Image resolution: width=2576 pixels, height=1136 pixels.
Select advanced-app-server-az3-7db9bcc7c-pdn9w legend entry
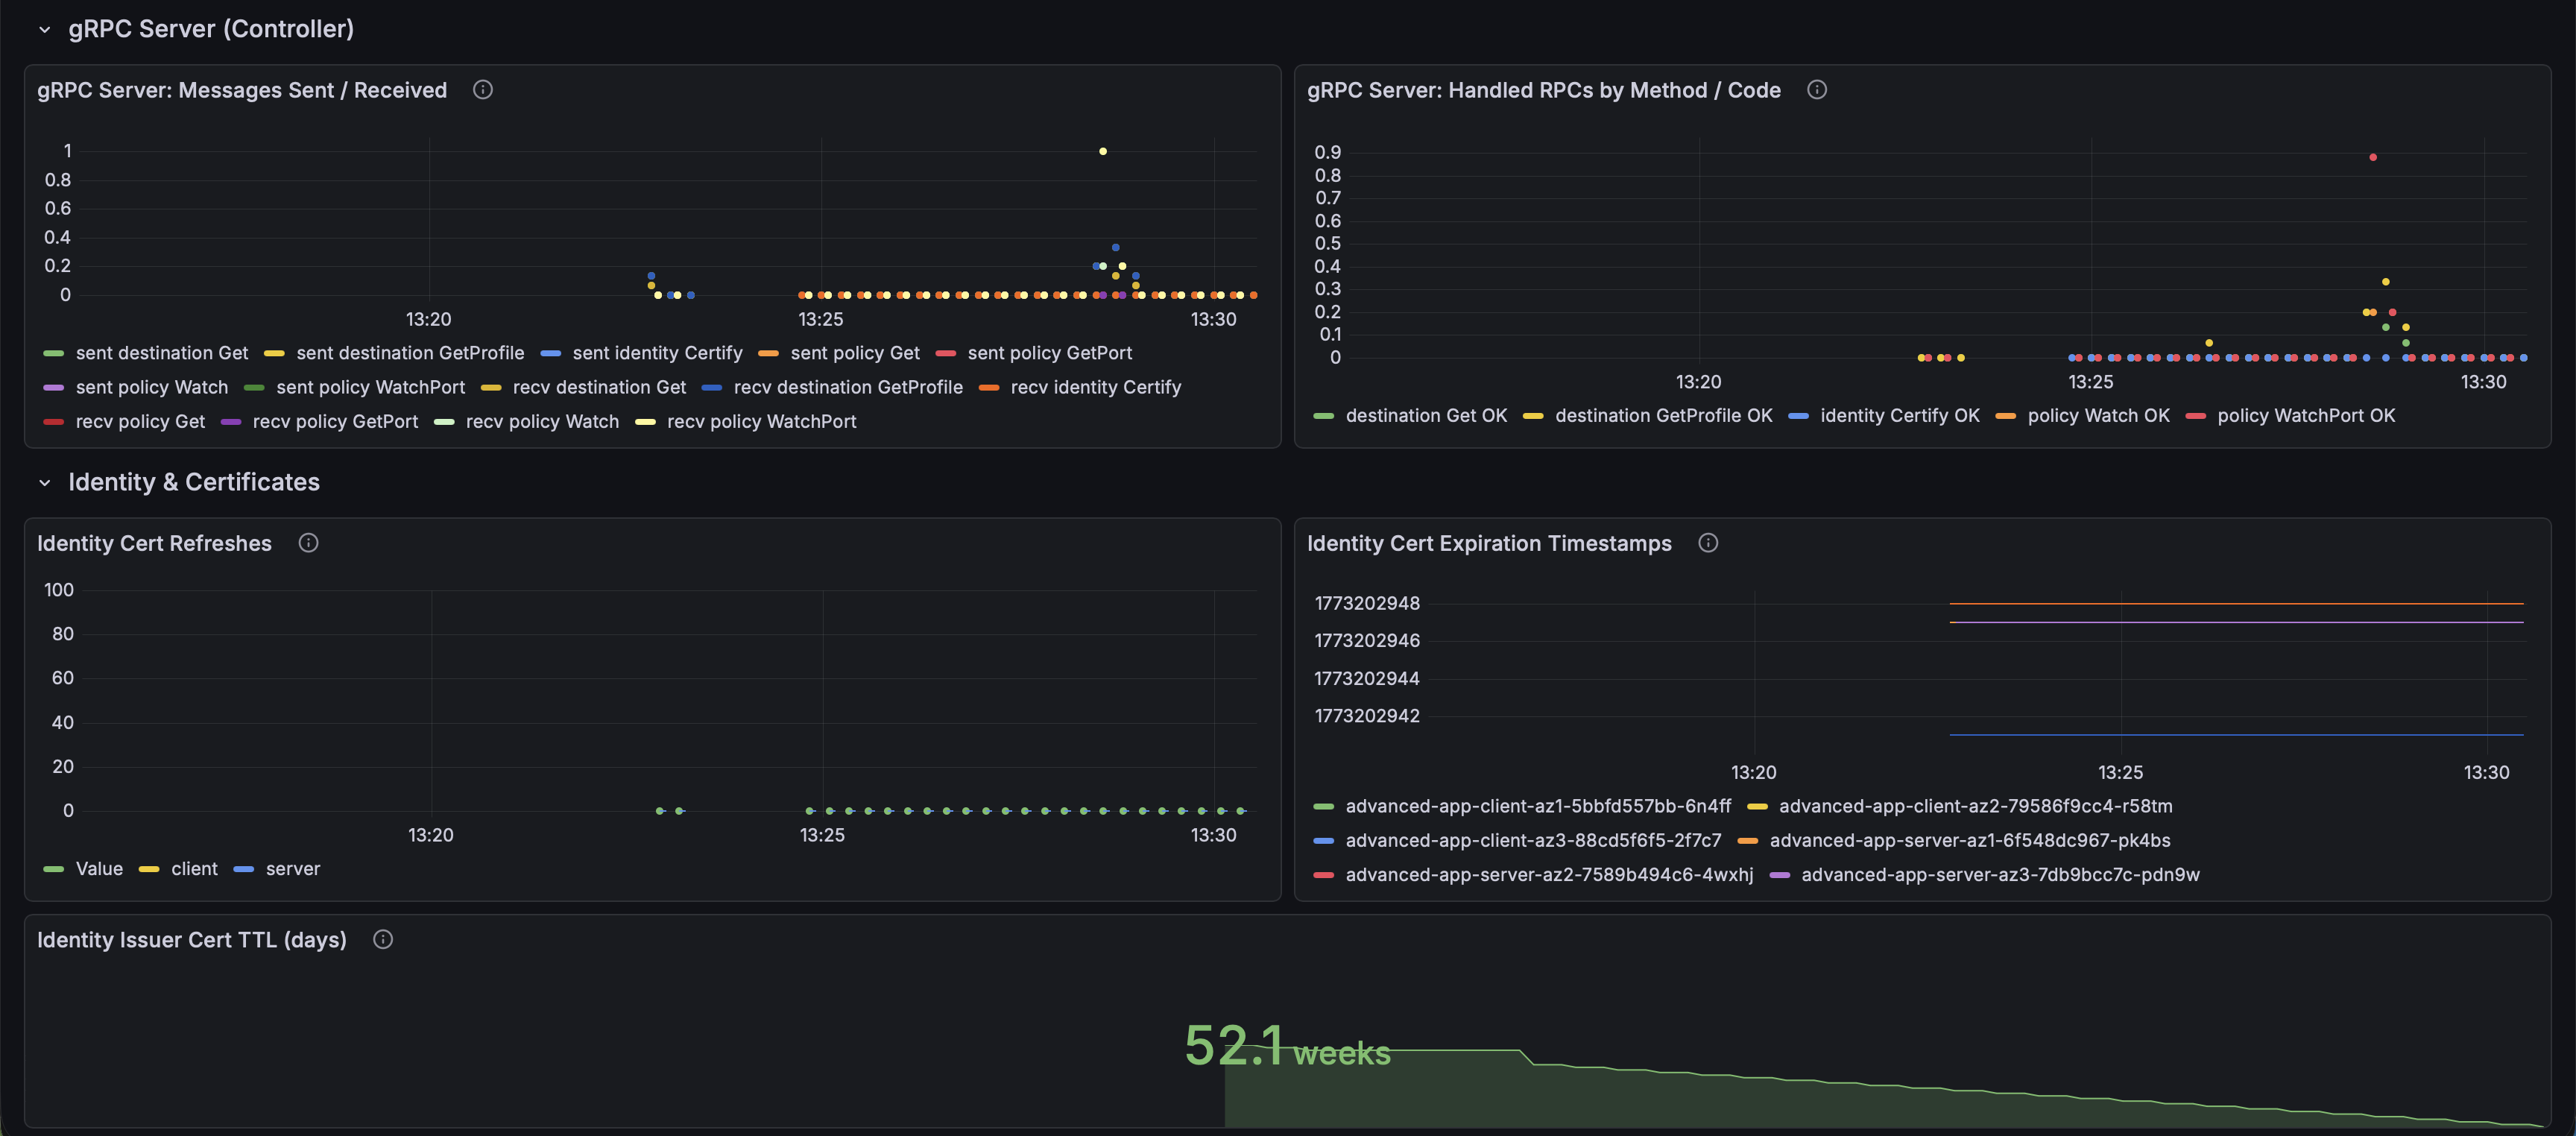pos(2000,874)
